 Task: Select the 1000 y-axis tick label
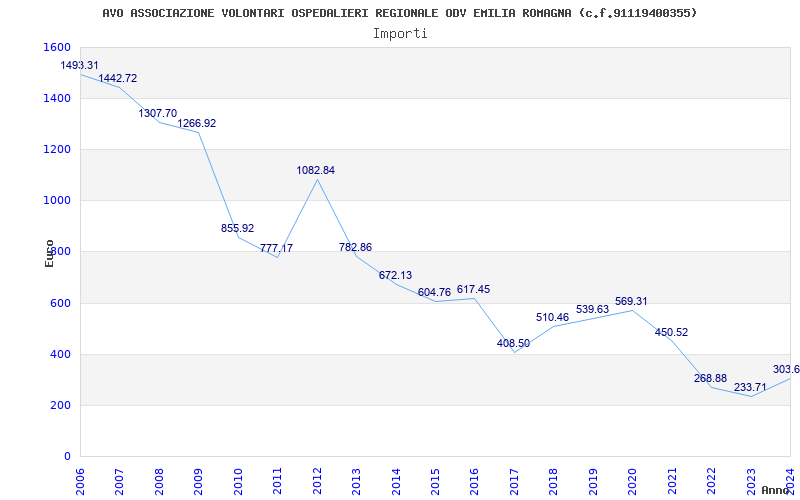tap(57, 201)
